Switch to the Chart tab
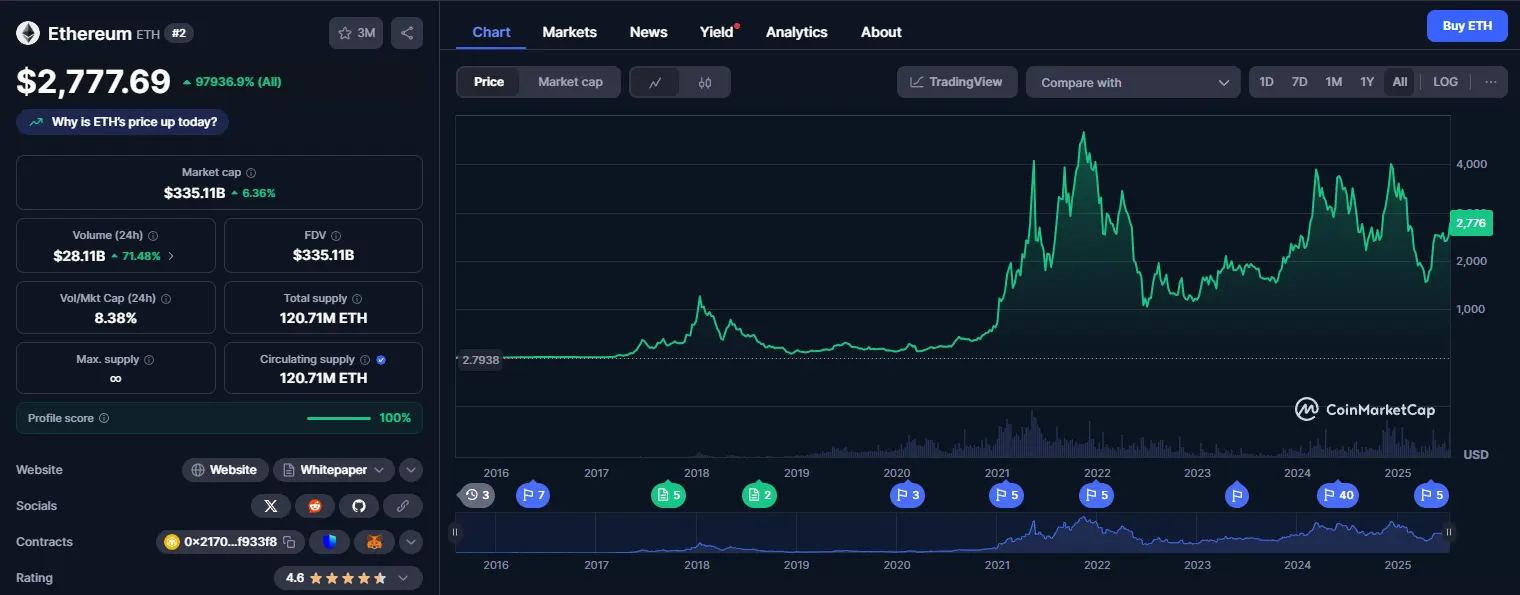Image resolution: width=1520 pixels, height=595 pixels. [491, 32]
